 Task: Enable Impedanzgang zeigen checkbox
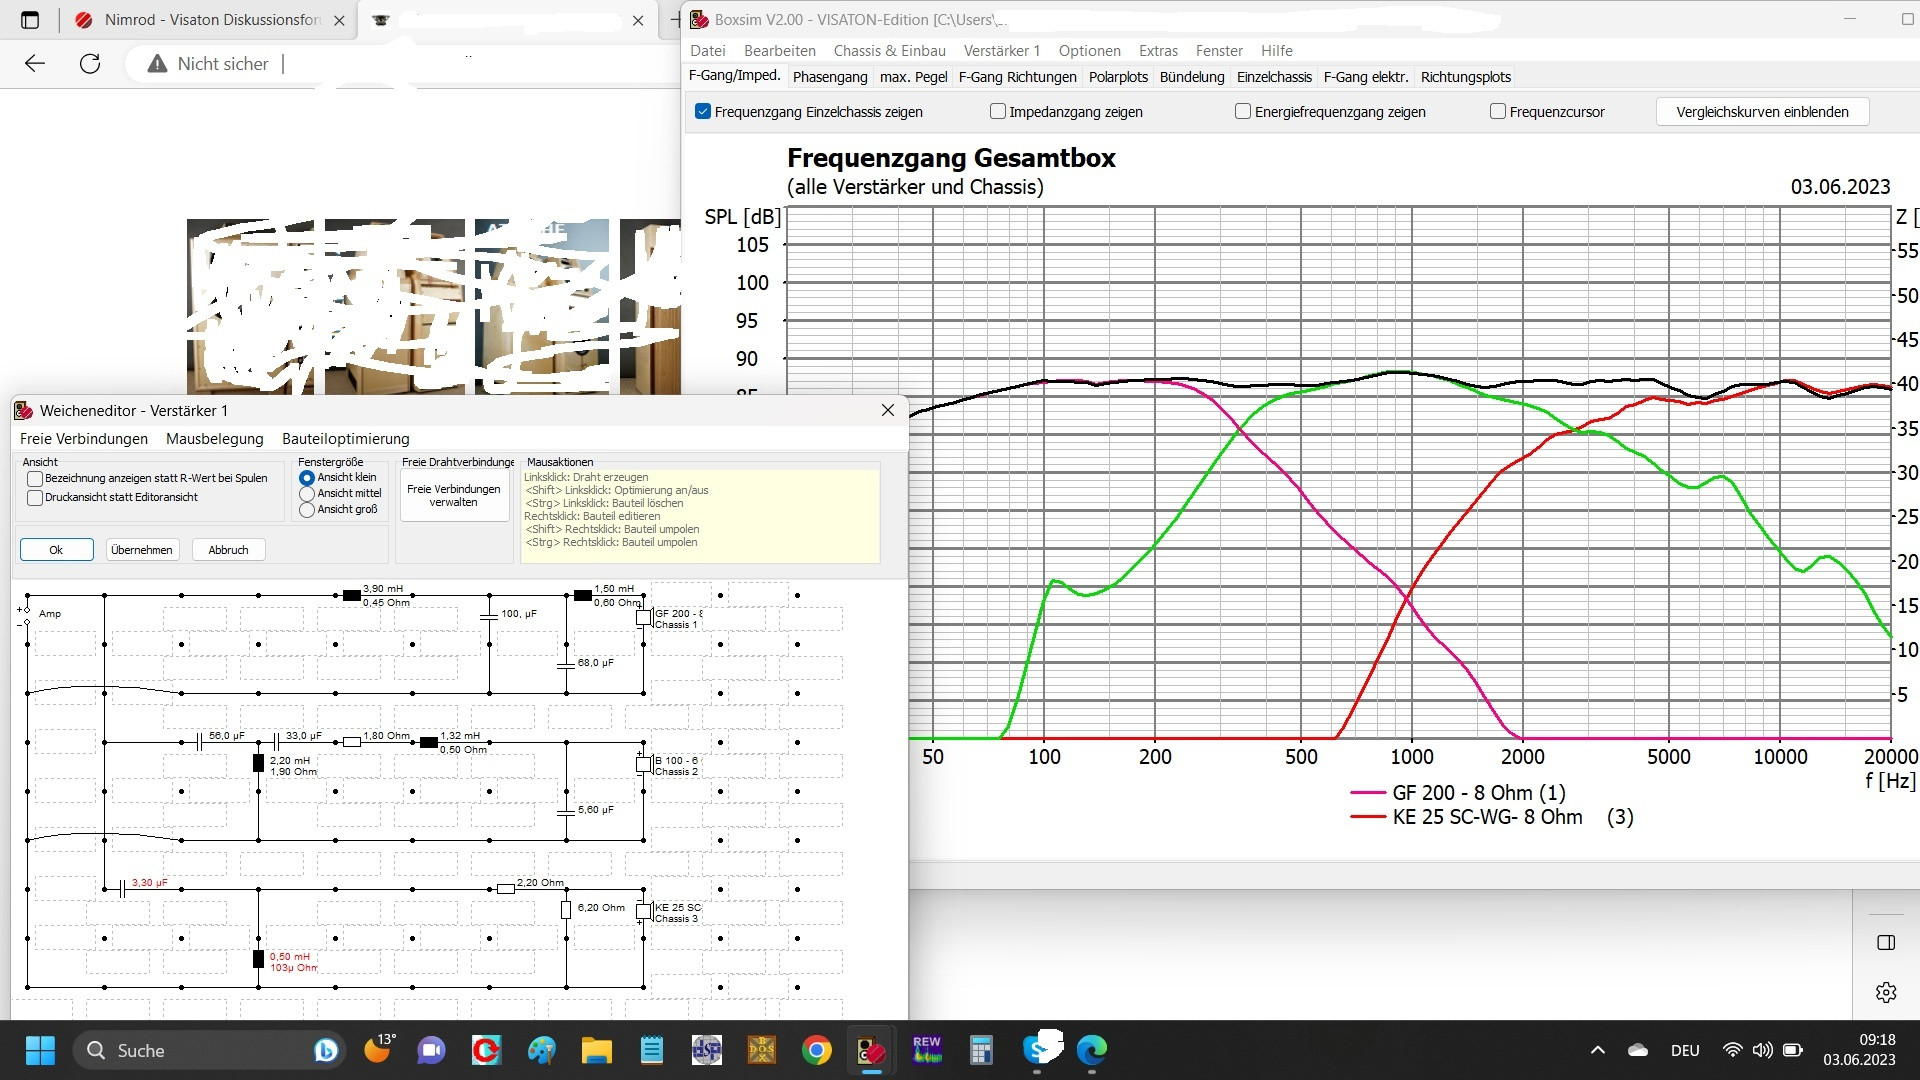997,112
